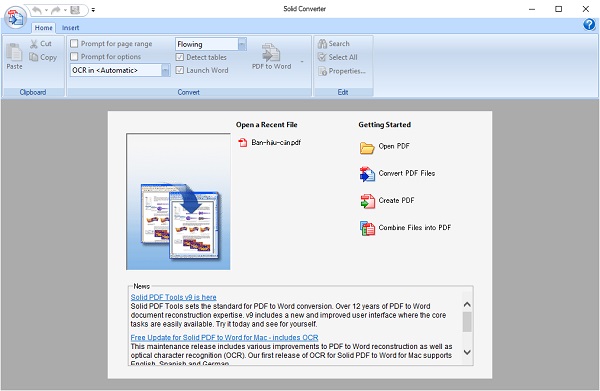Click the conversion illustration thumbnail
600x391 pixels.
(x=178, y=202)
